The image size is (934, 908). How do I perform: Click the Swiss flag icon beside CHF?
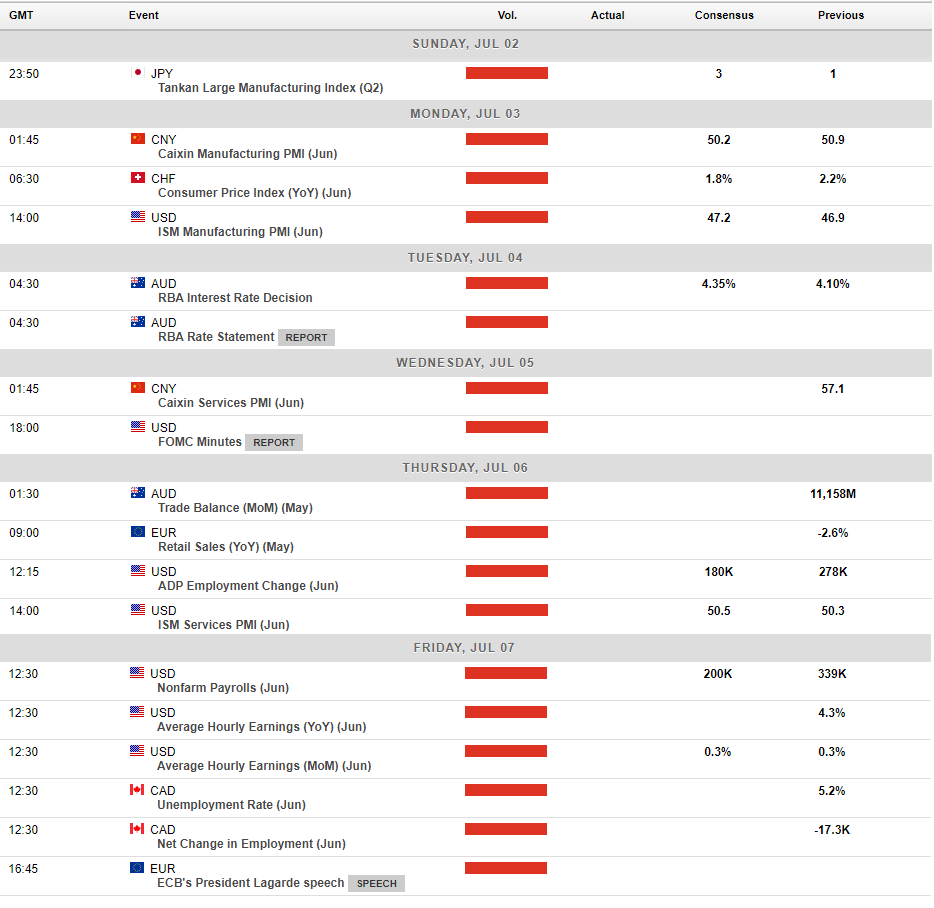click(x=138, y=178)
